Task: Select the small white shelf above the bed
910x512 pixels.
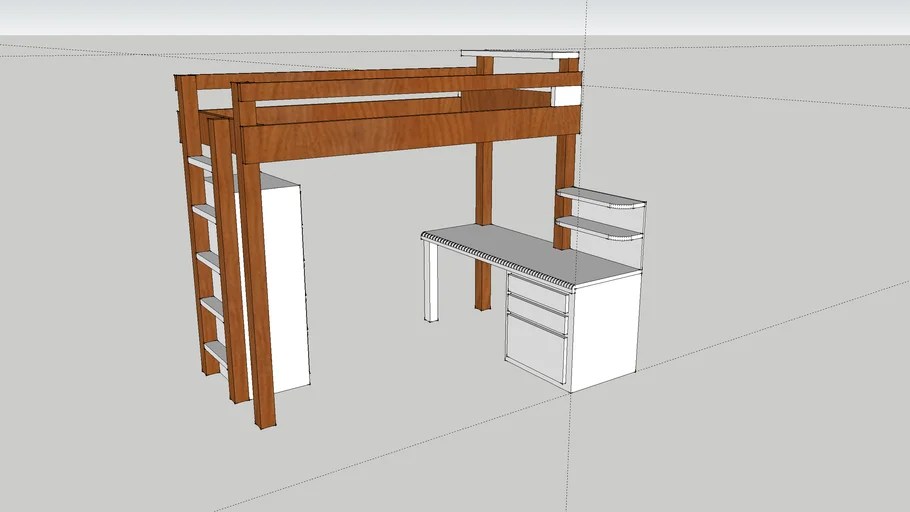Action: 521,54
